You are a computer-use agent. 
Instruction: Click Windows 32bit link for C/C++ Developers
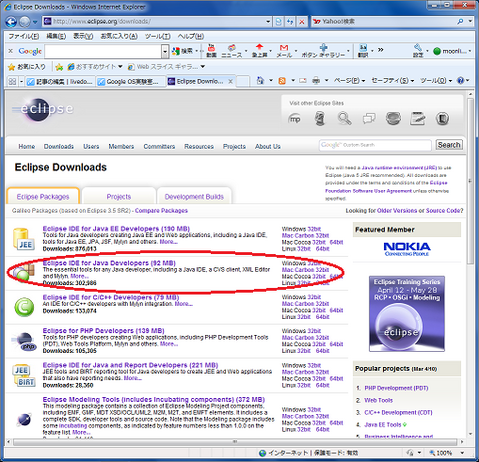tap(314, 297)
